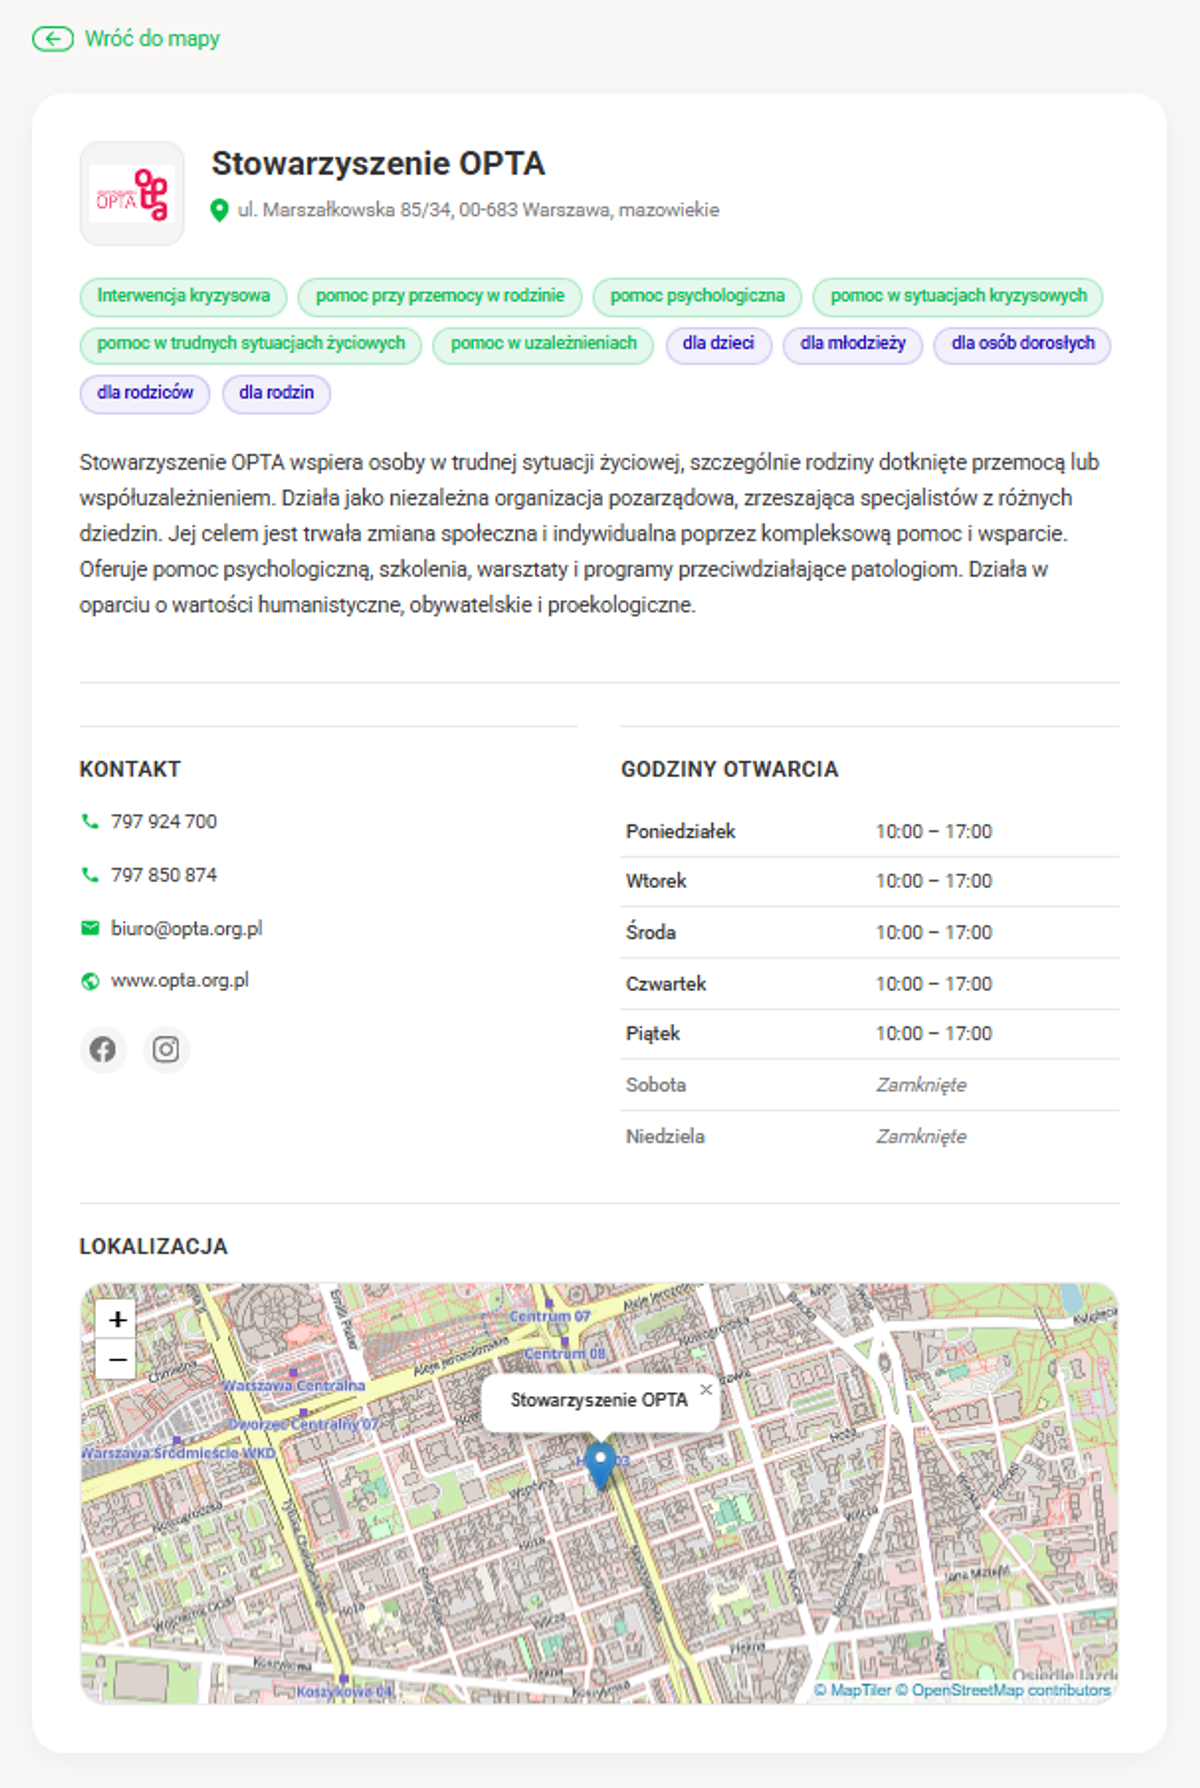Select the address ul. Marszałkowska 85/34 text

(478, 210)
